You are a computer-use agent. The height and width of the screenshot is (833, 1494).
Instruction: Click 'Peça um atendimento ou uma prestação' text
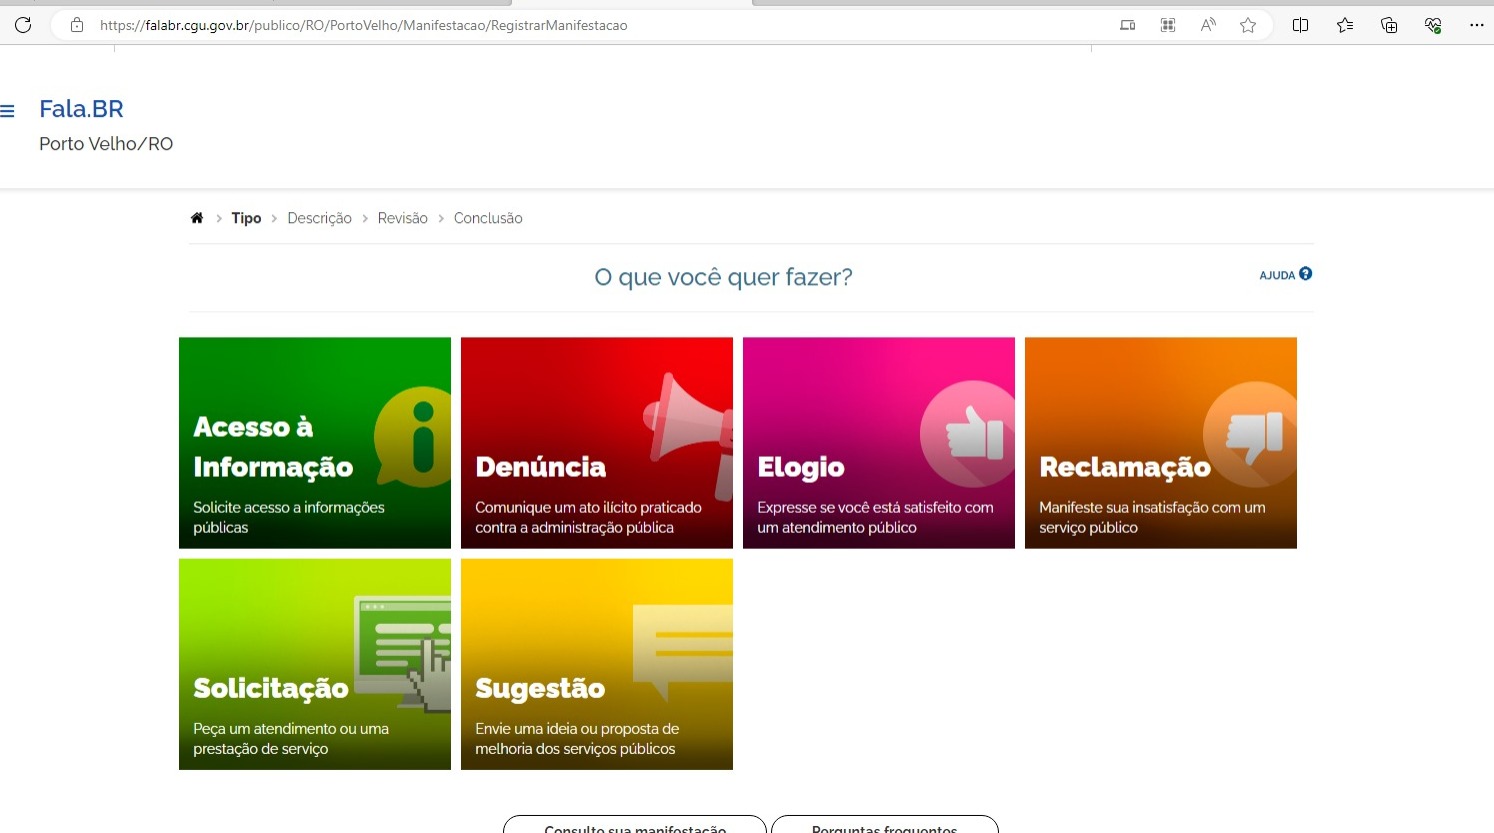(x=291, y=738)
